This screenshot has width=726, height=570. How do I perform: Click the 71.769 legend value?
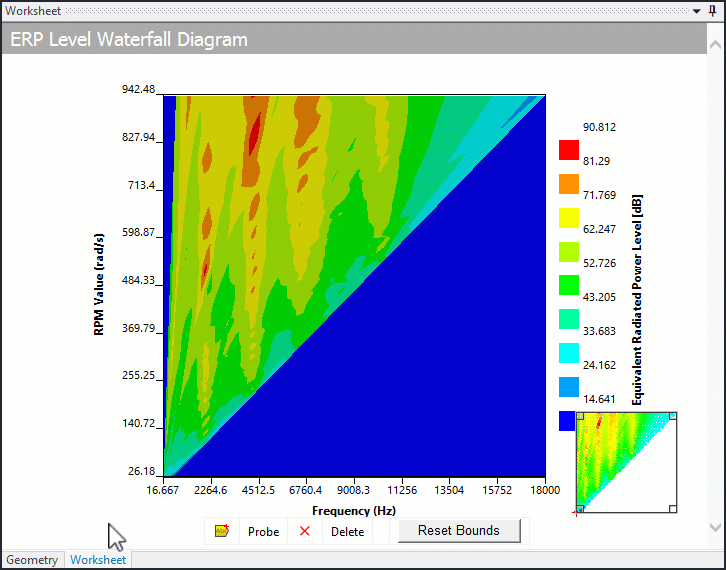tap(600, 195)
